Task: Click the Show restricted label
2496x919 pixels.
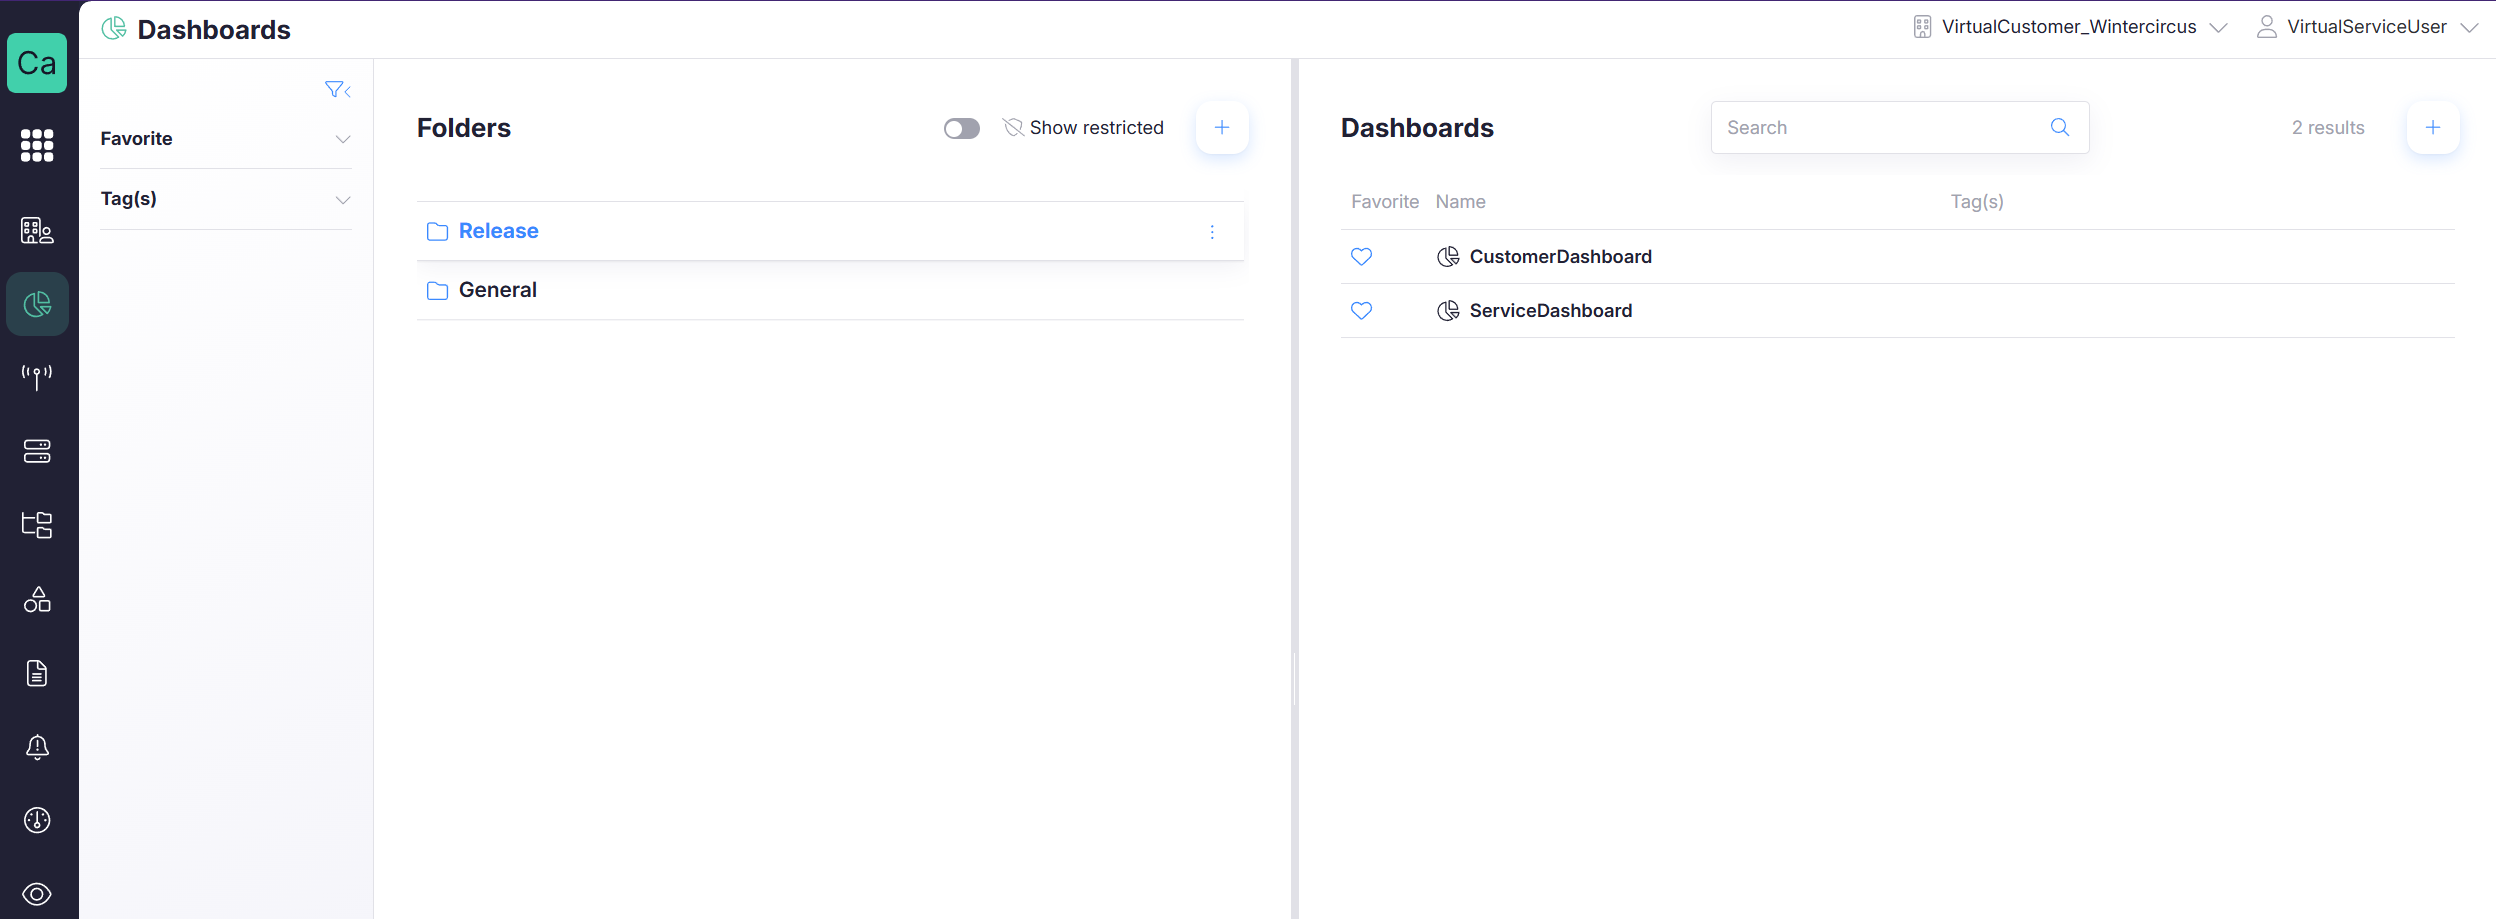Action: click(x=1096, y=128)
